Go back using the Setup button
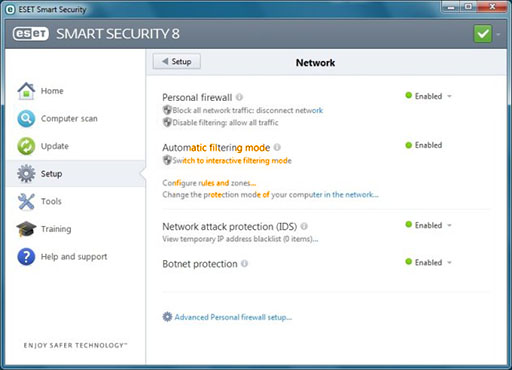The height and width of the screenshot is (370, 512). (177, 61)
